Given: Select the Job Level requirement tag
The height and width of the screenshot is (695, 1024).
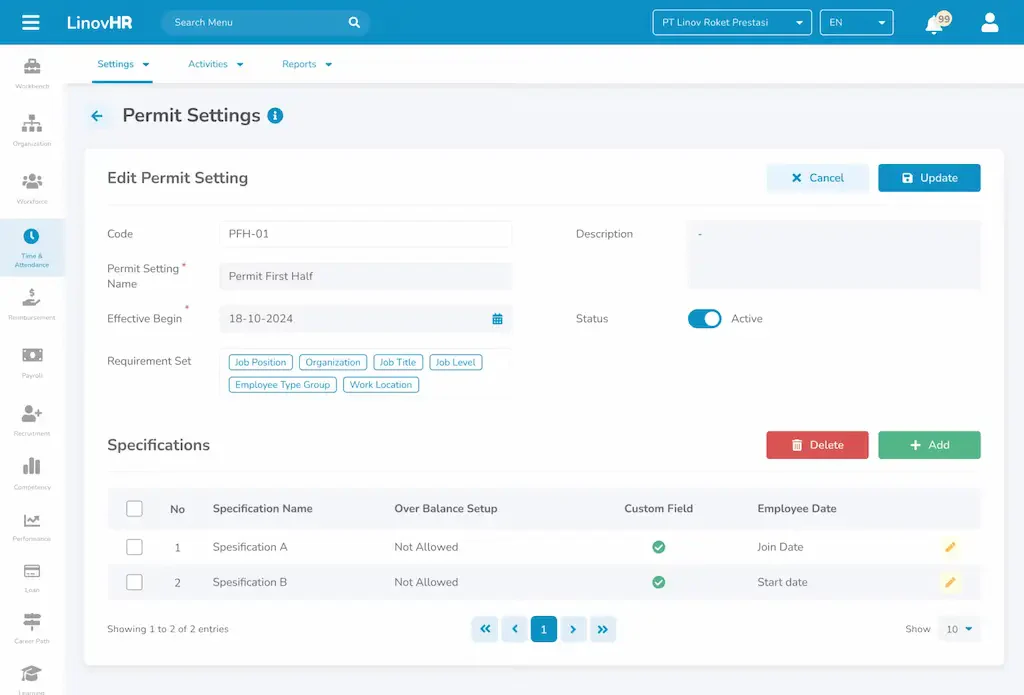Looking at the screenshot, I should (456, 363).
